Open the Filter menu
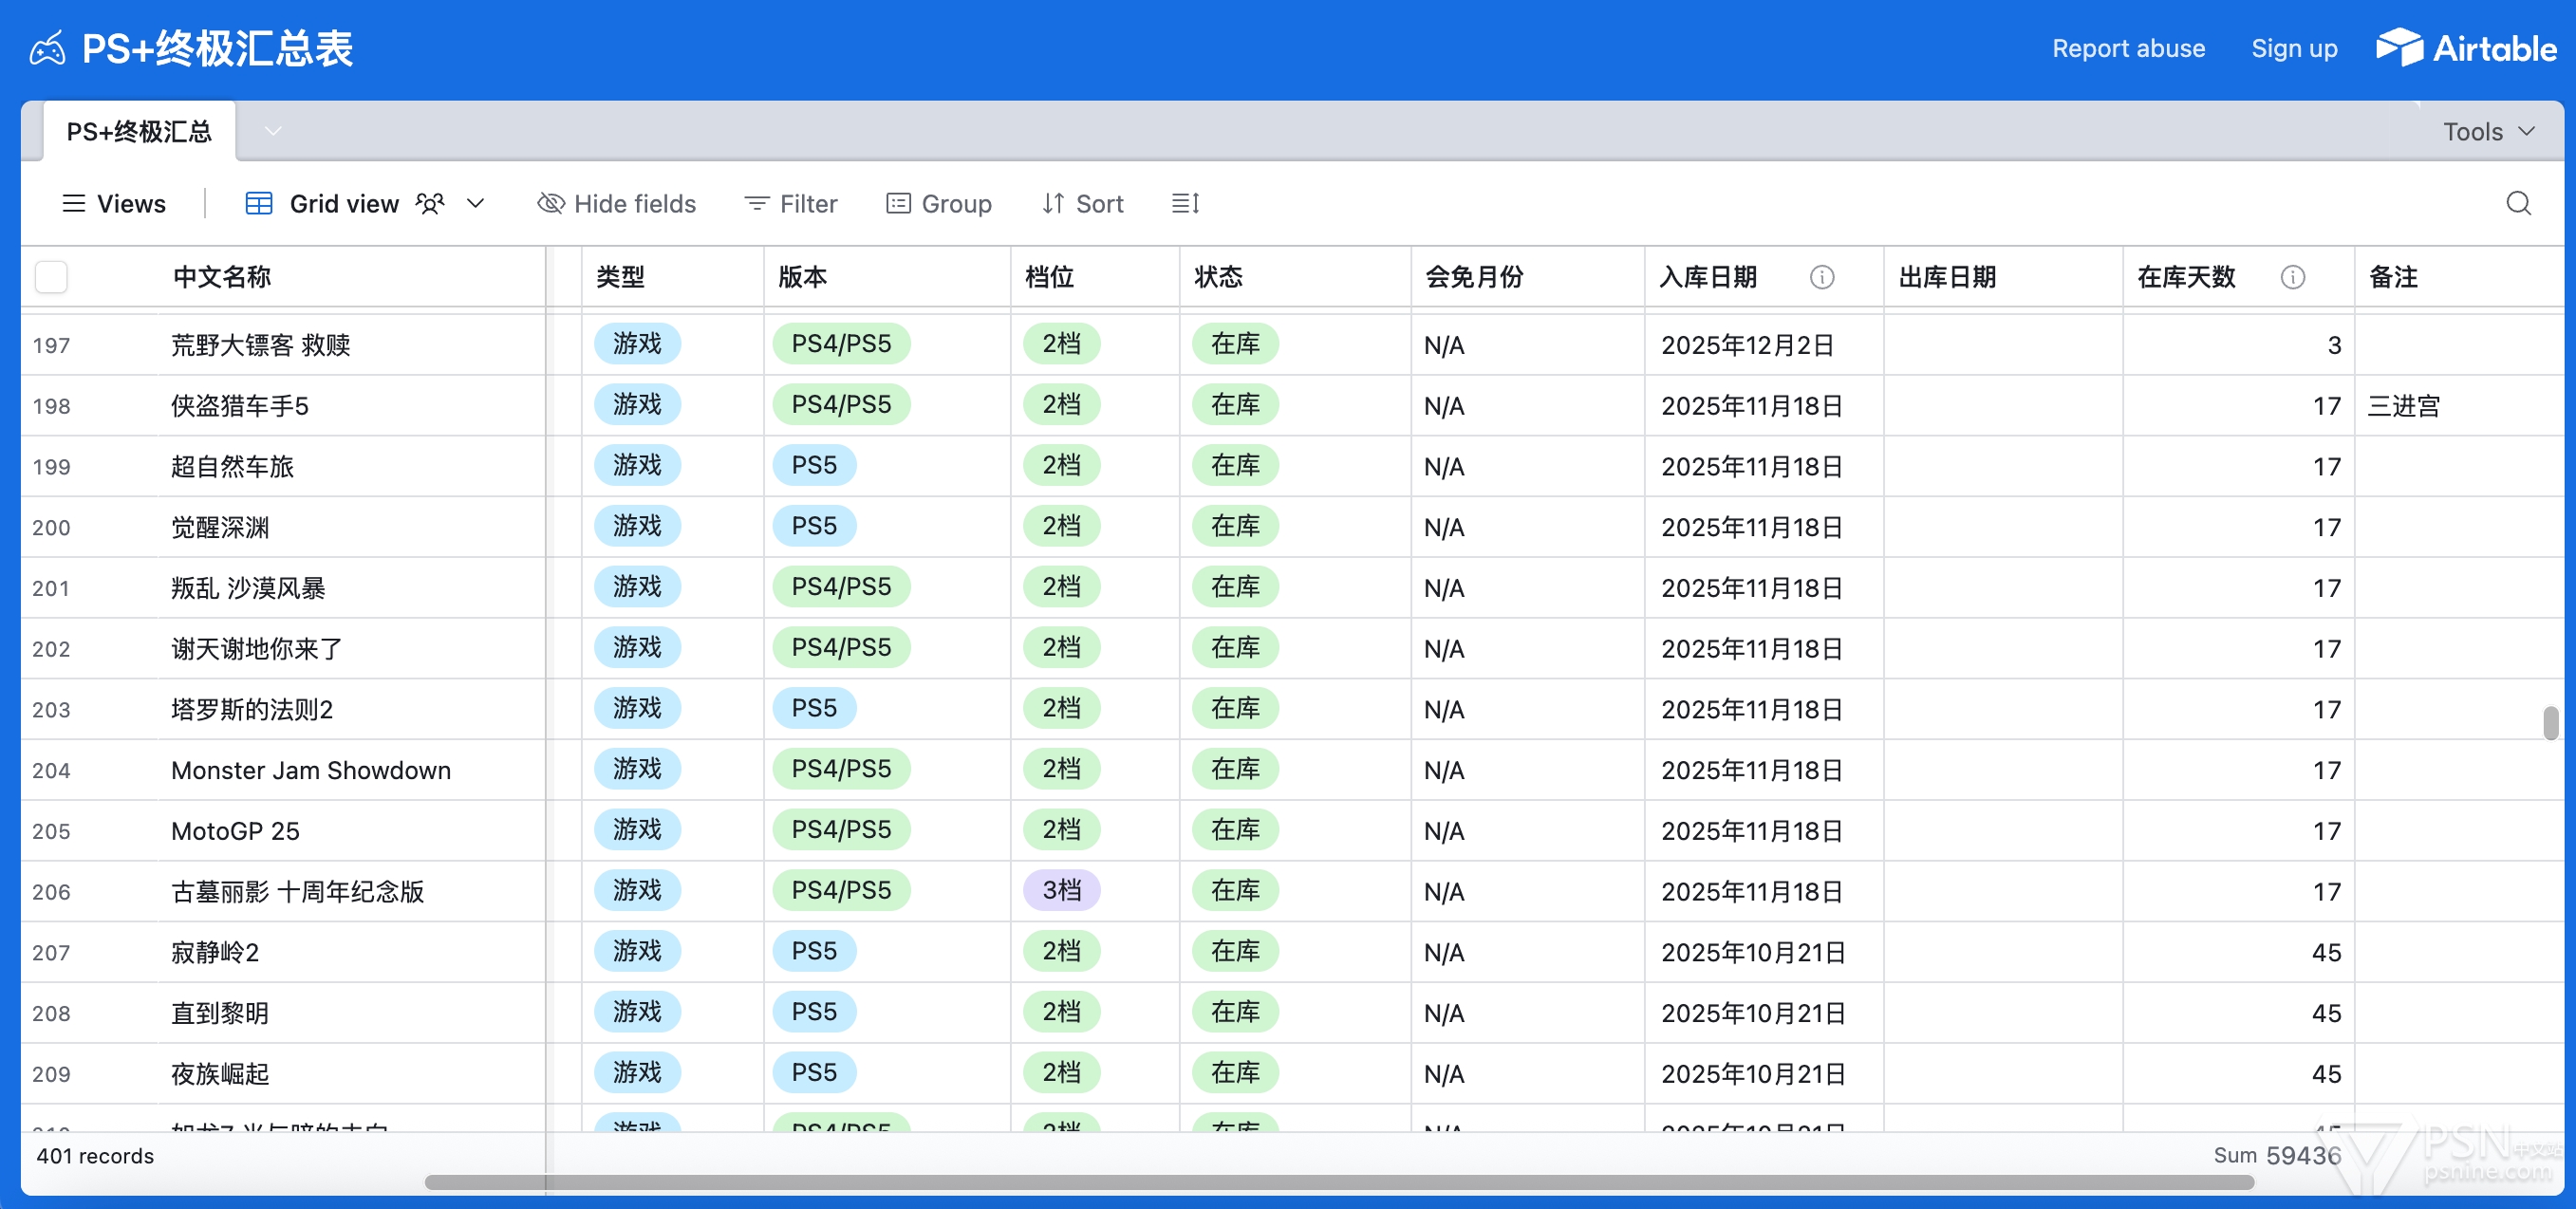2576x1209 pixels. coord(790,204)
